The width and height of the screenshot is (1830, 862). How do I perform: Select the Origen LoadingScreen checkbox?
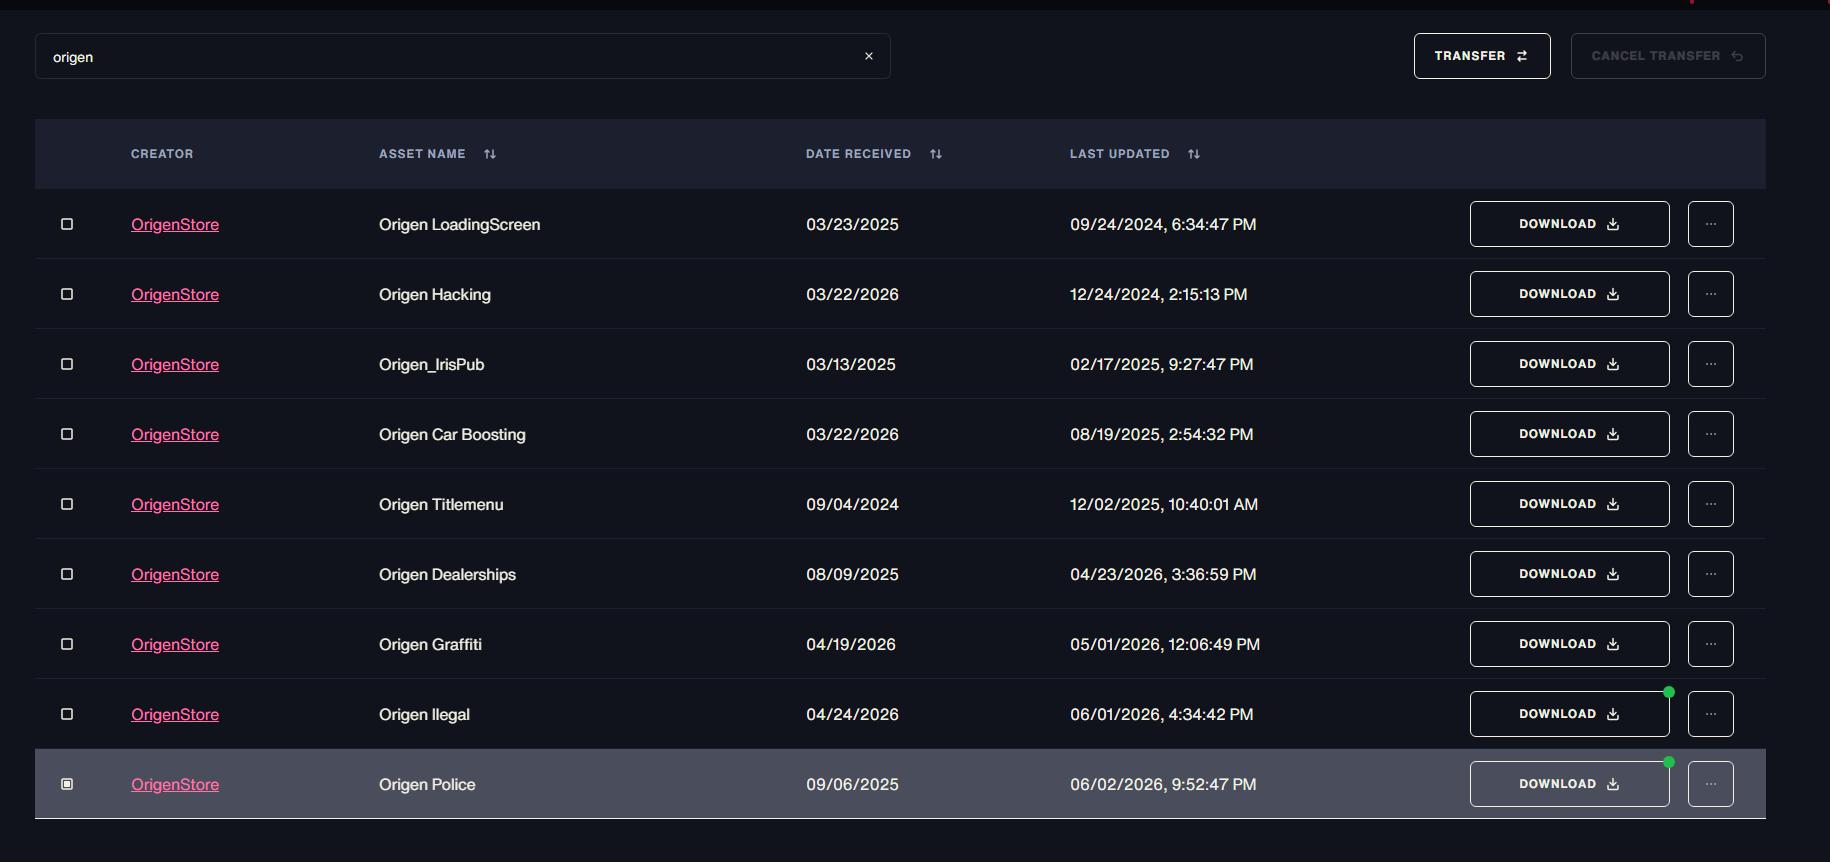(67, 224)
